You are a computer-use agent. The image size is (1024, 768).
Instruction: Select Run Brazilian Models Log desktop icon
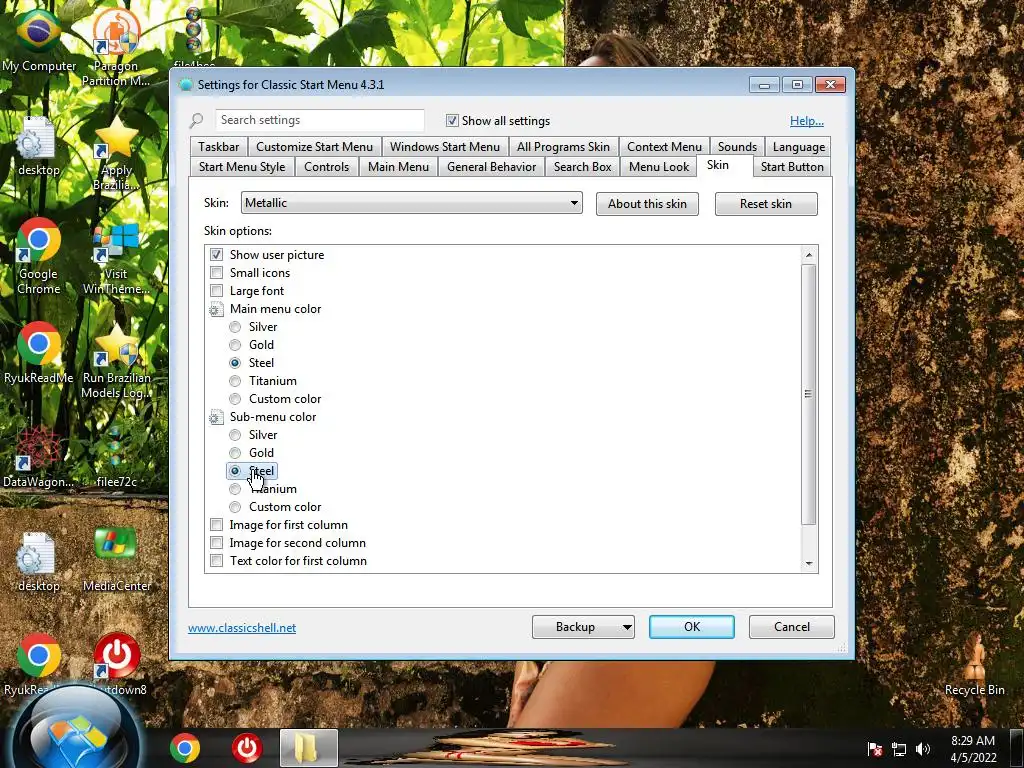point(116,359)
